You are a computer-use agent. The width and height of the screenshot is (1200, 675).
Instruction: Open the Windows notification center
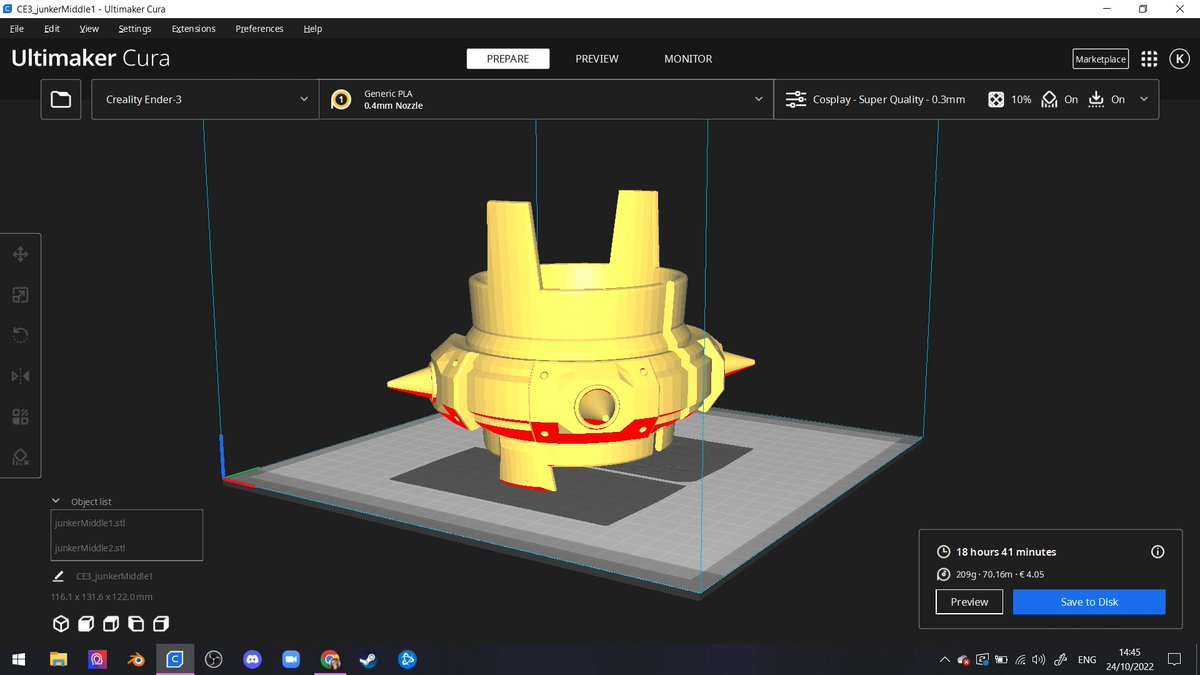(x=1176, y=660)
